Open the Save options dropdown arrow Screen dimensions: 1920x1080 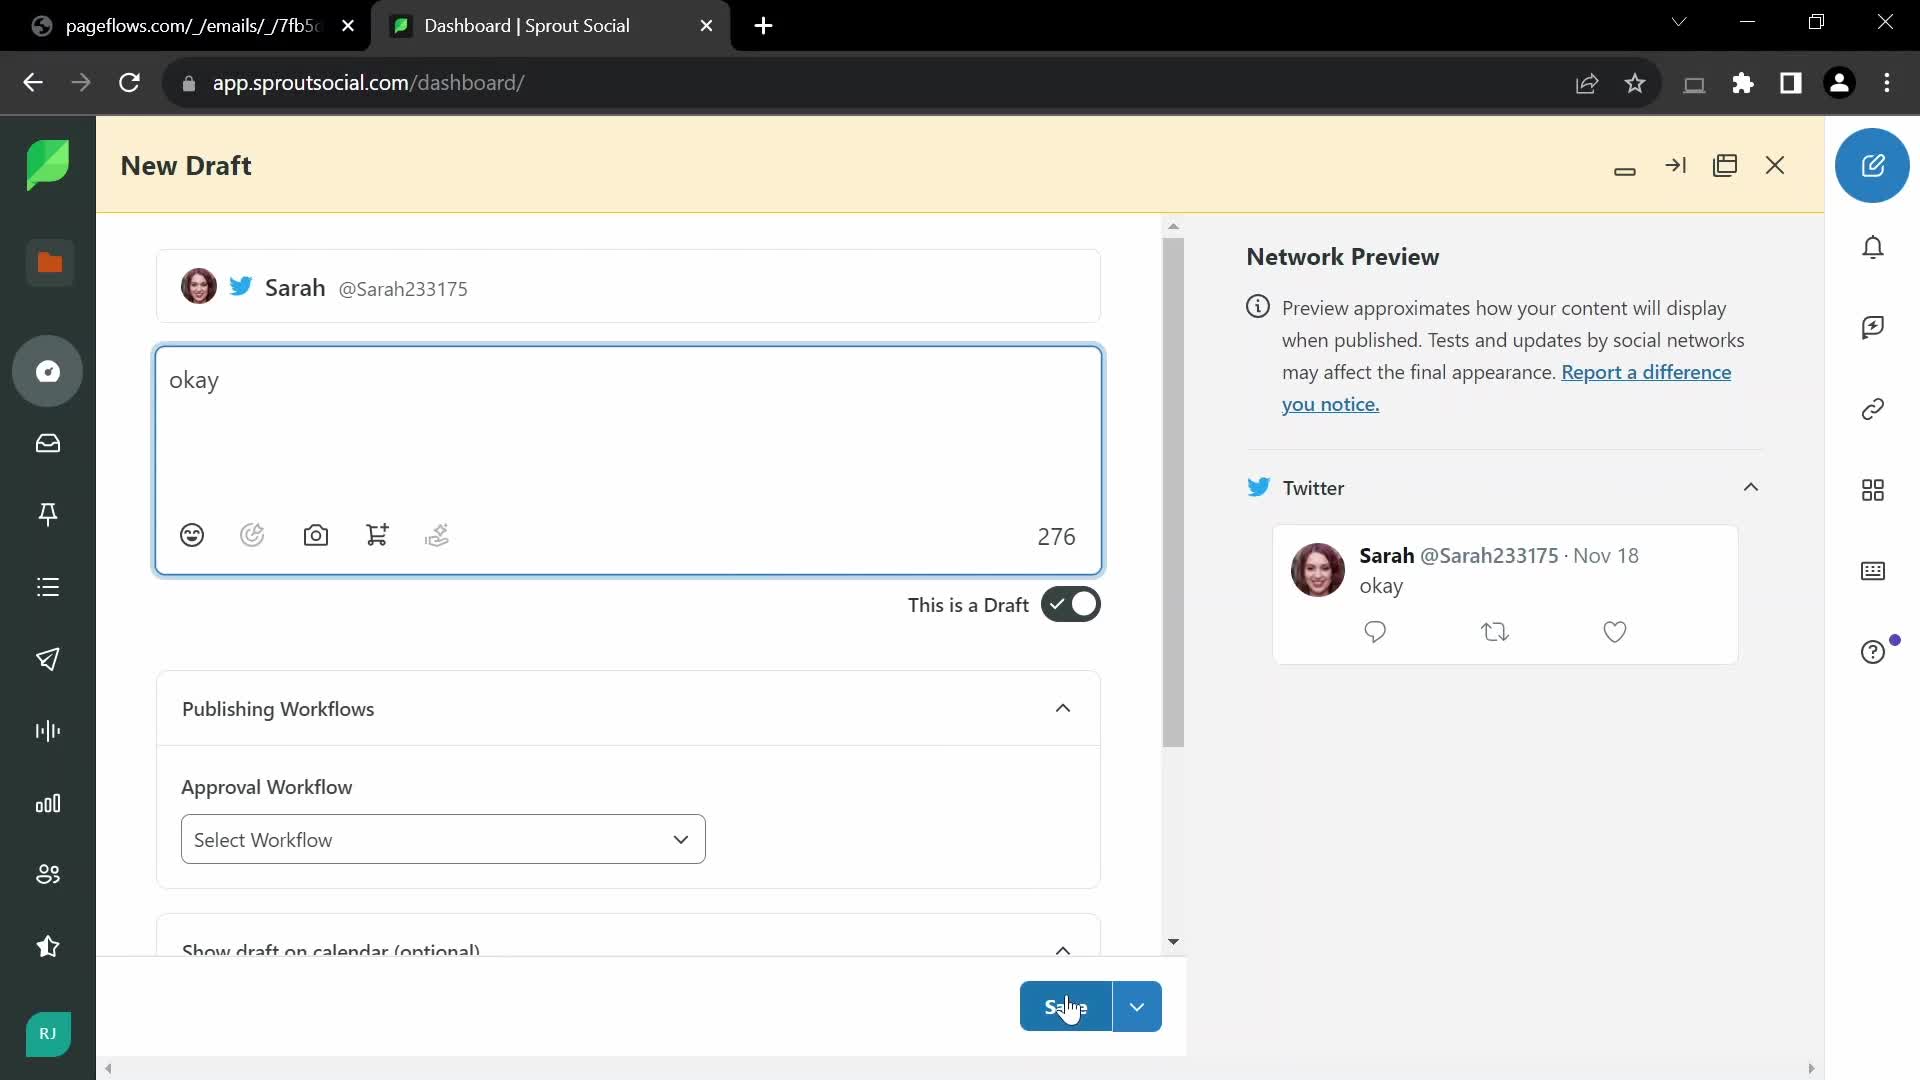coord(1137,1006)
